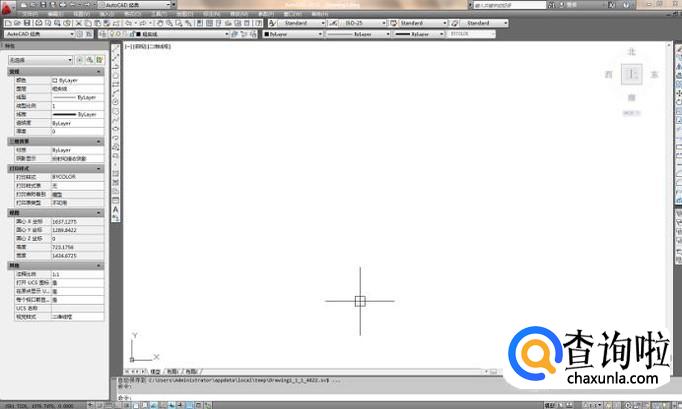The height and width of the screenshot is (409, 682).
Task: Open the table style Standard dropdown
Action: tap(423, 23)
